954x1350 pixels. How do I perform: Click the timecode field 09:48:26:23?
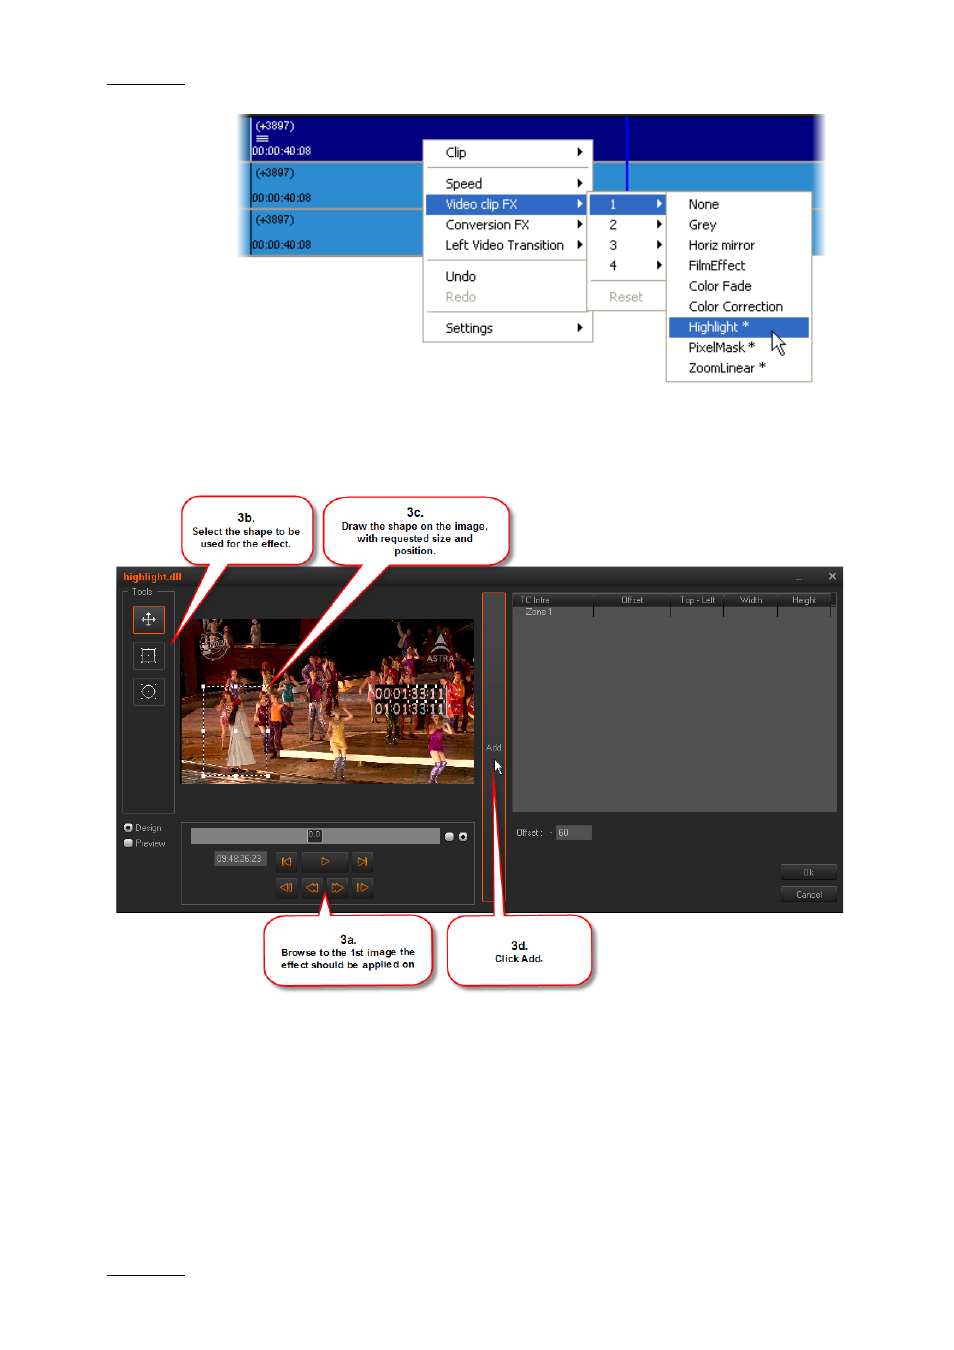point(240,859)
